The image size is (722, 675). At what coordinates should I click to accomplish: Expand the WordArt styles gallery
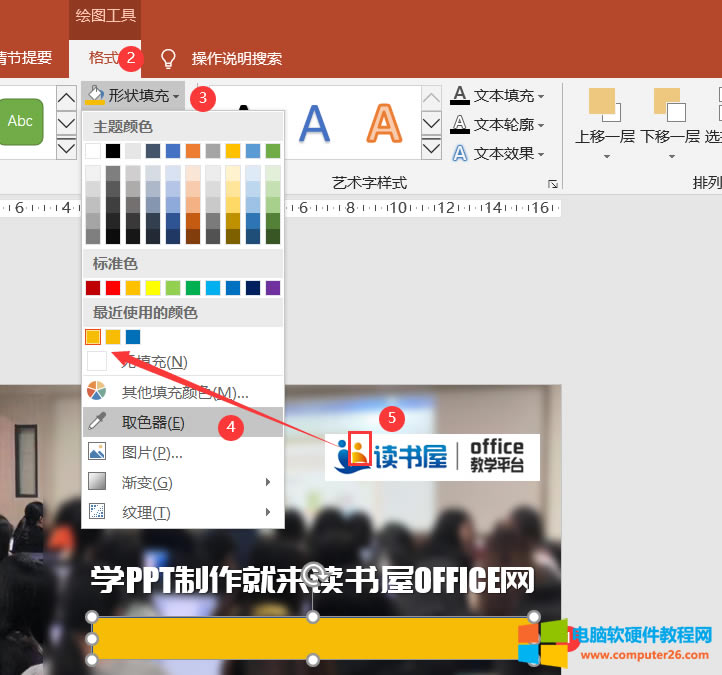click(x=431, y=149)
